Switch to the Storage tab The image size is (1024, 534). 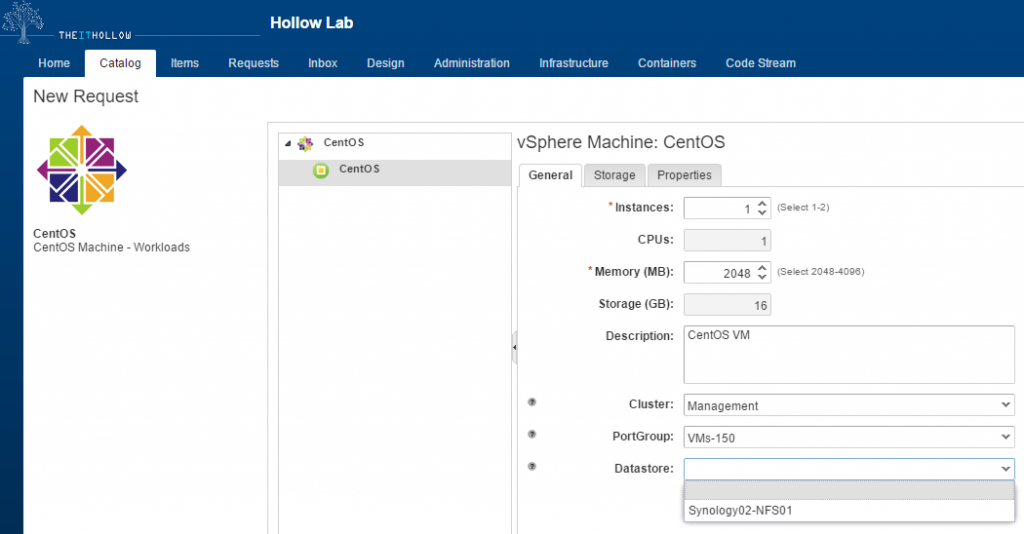(x=614, y=175)
